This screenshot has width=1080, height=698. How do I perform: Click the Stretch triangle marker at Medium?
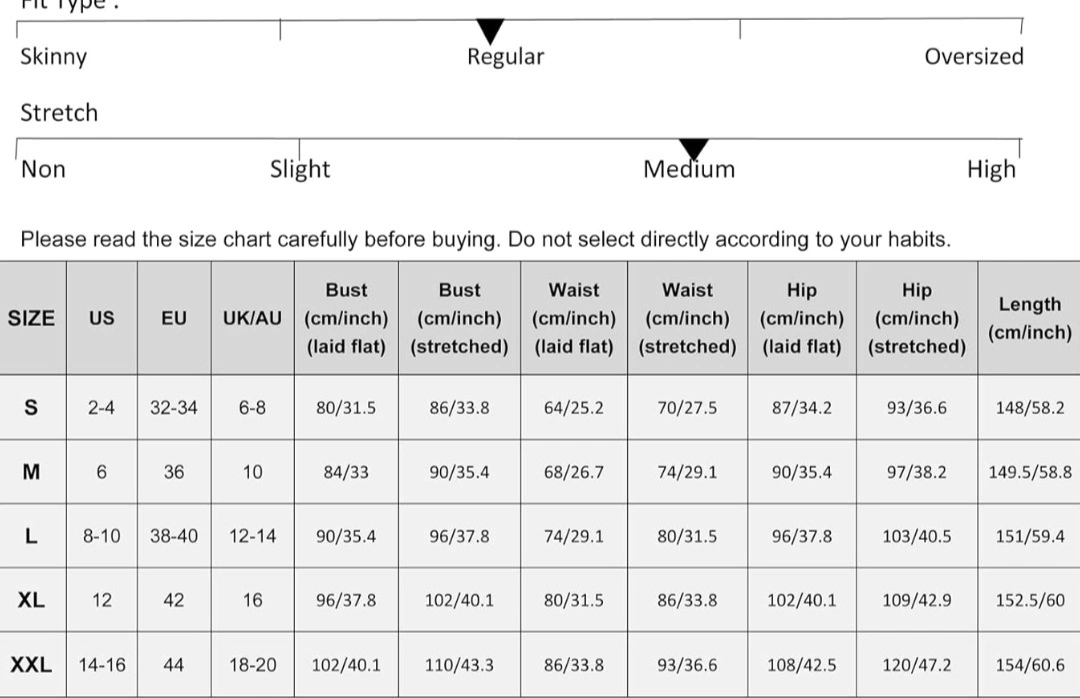pos(694,150)
